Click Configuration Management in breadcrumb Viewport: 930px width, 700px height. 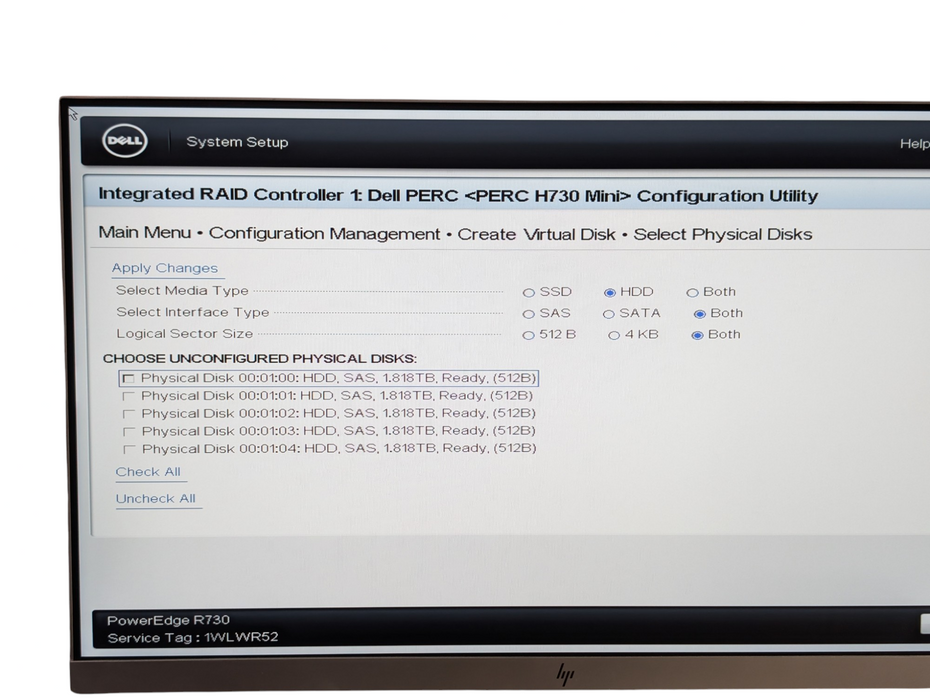[324, 234]
